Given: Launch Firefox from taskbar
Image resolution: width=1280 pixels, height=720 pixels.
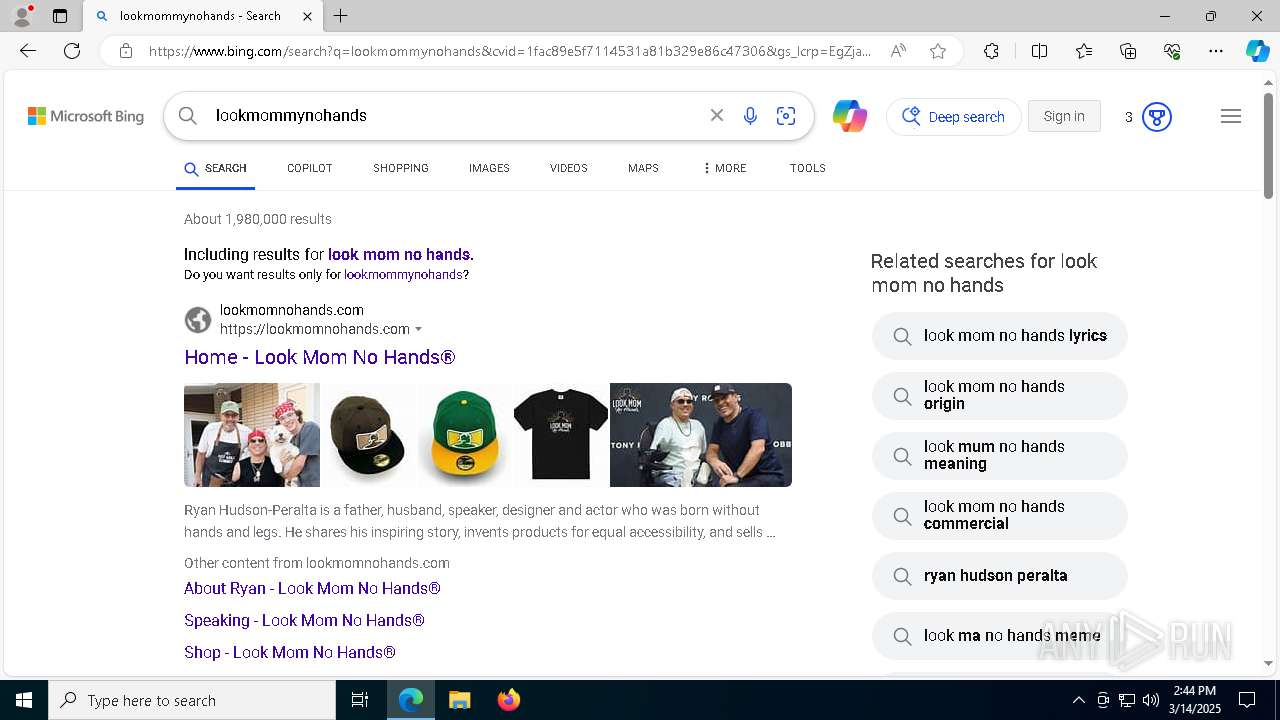Looking at the screenshot, I should [x=509, y=700].
